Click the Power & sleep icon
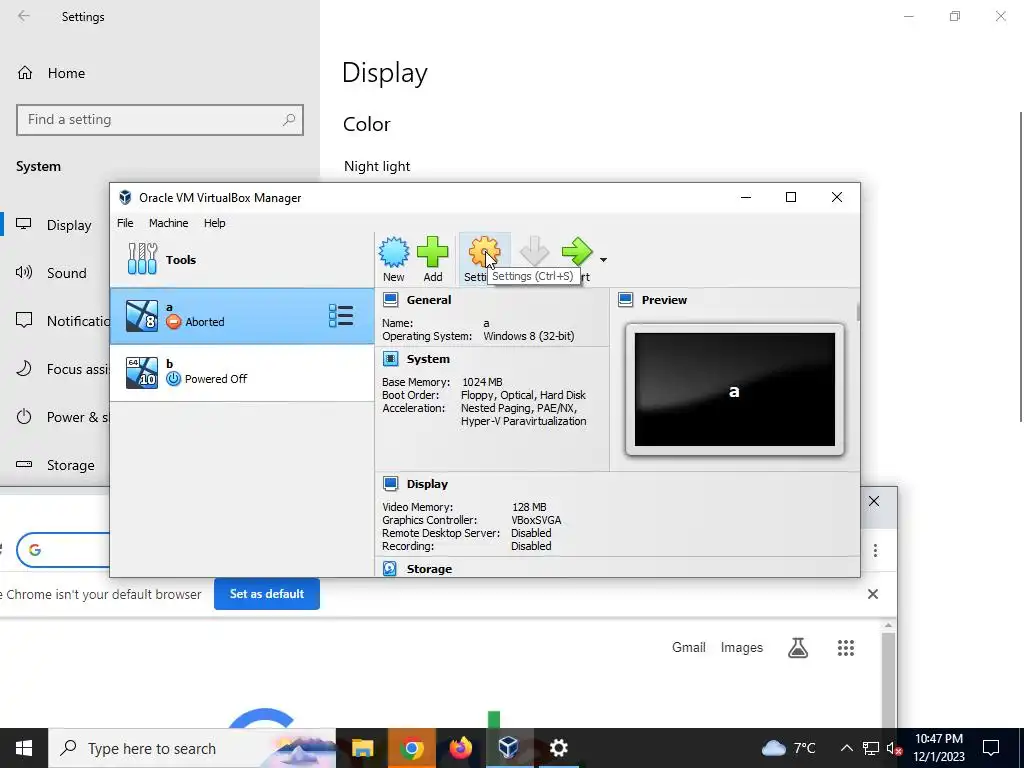 [x=24, y=417]
